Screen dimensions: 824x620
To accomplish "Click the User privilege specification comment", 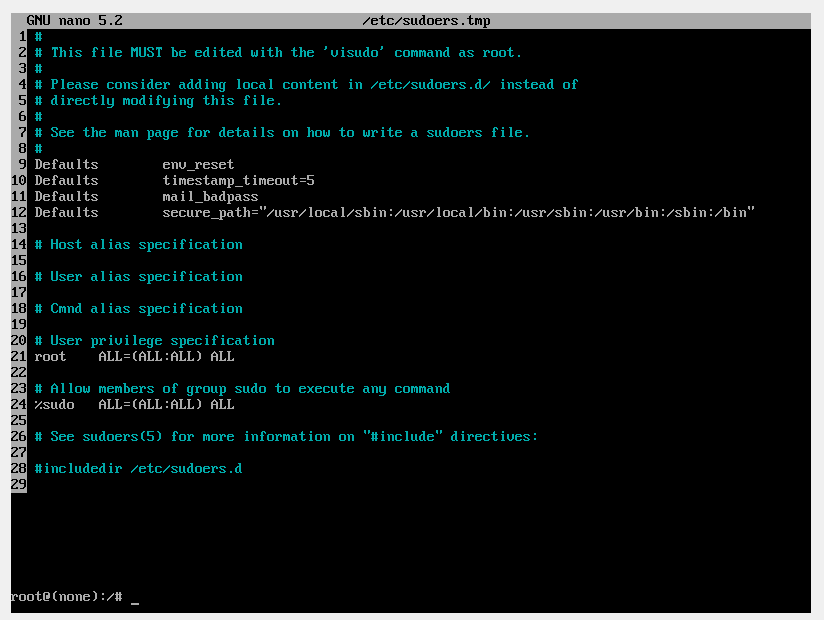I will pyautogui.click(x=154, y=341).
